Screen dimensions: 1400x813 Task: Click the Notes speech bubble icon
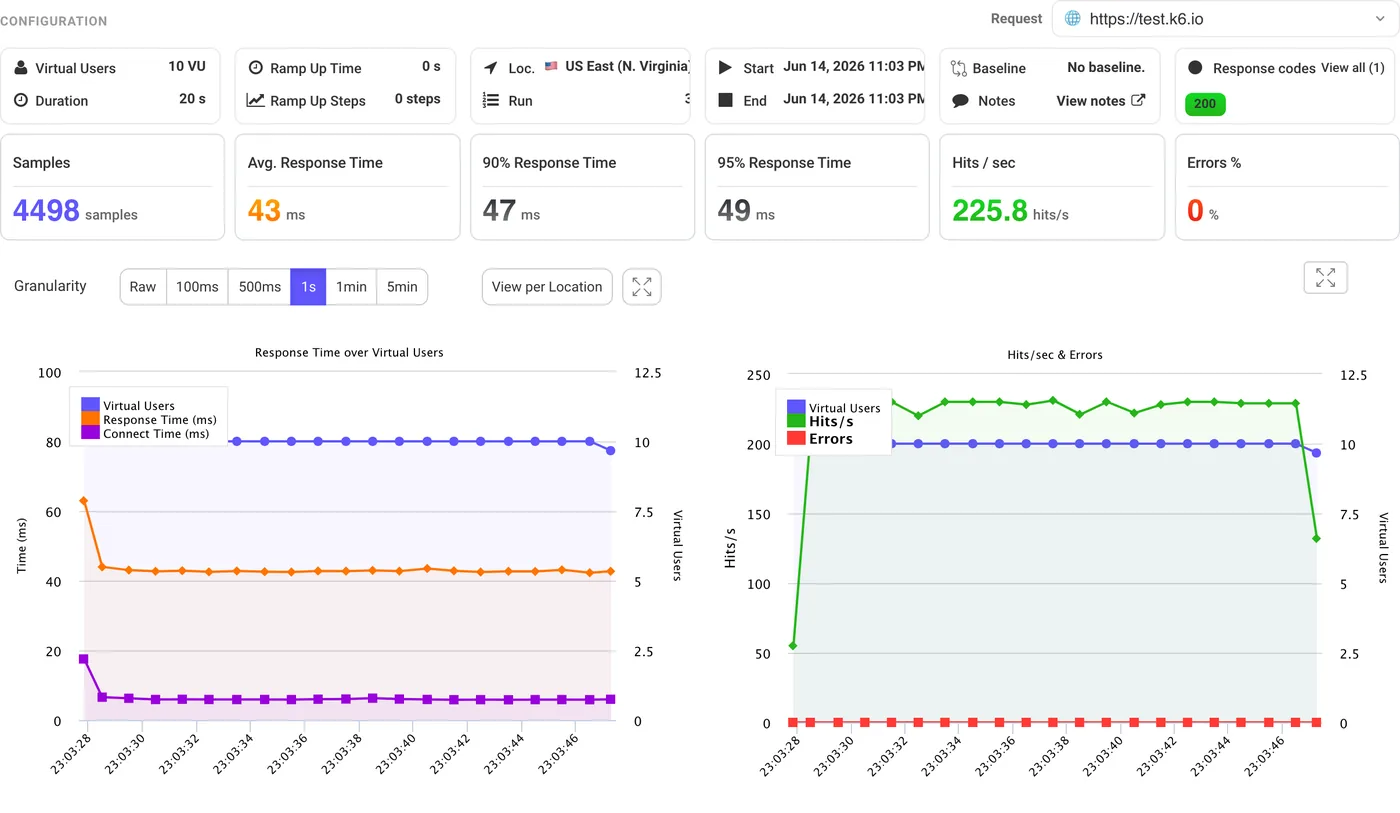pyautogui.click(x=960, y=101)
